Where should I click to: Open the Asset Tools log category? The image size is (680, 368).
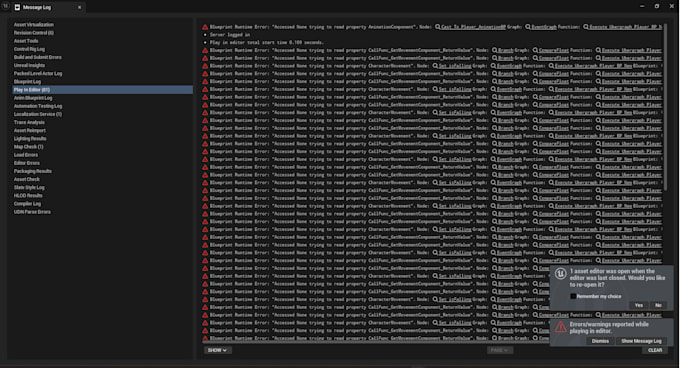[x=26, y=41]
